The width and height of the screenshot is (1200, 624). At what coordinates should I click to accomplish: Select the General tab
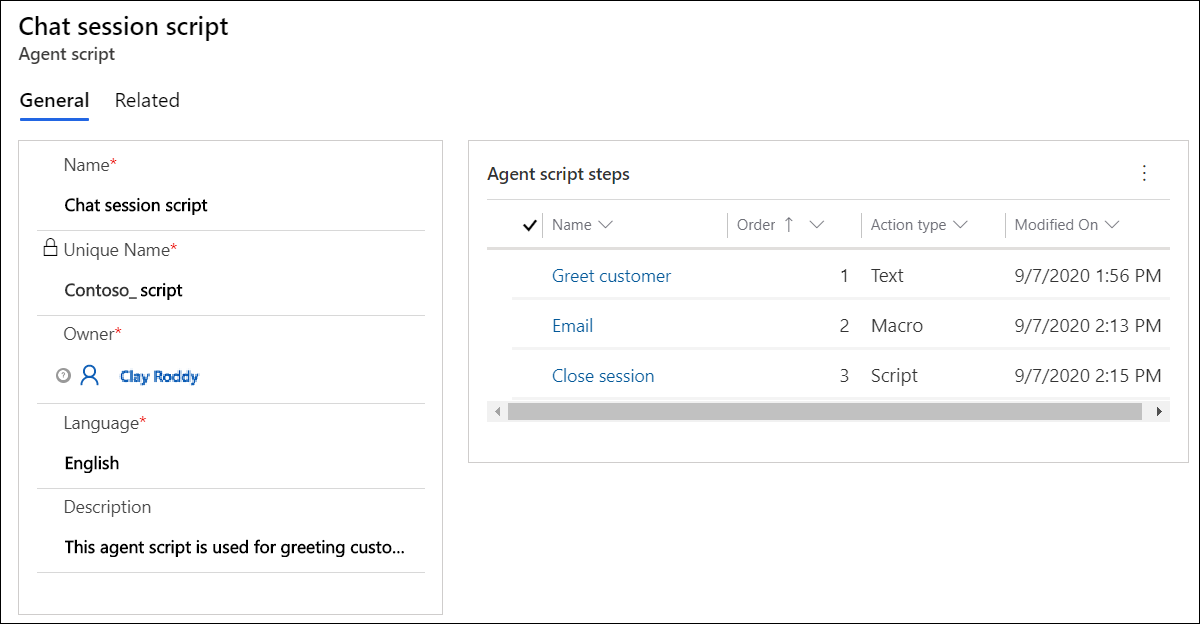click(54, 100)
